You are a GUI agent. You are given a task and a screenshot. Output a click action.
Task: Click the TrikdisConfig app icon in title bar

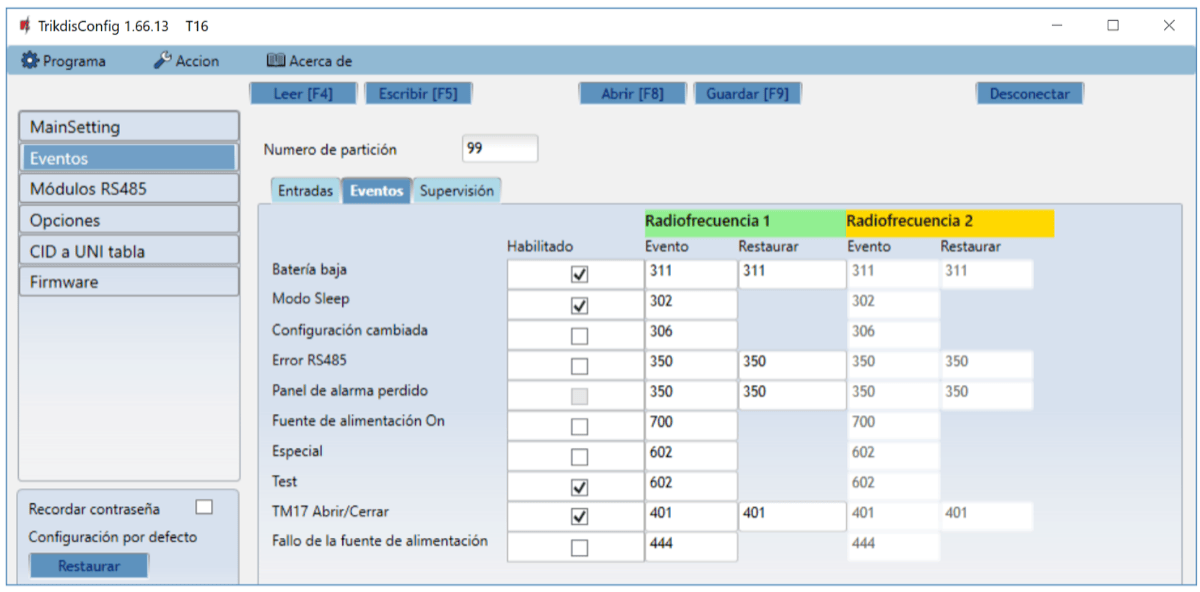click(24, 25)
